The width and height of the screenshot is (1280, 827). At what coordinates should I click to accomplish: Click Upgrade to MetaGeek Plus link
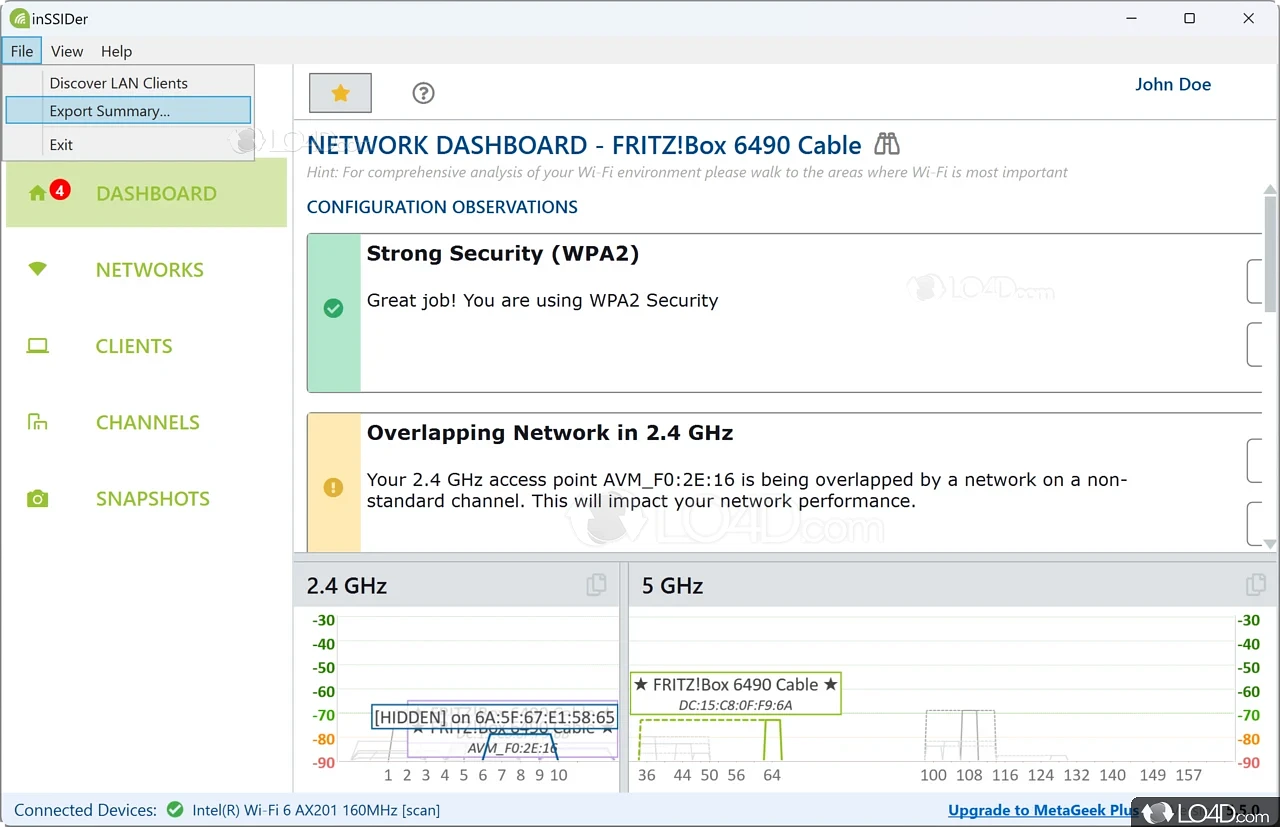click(1043, 810)
